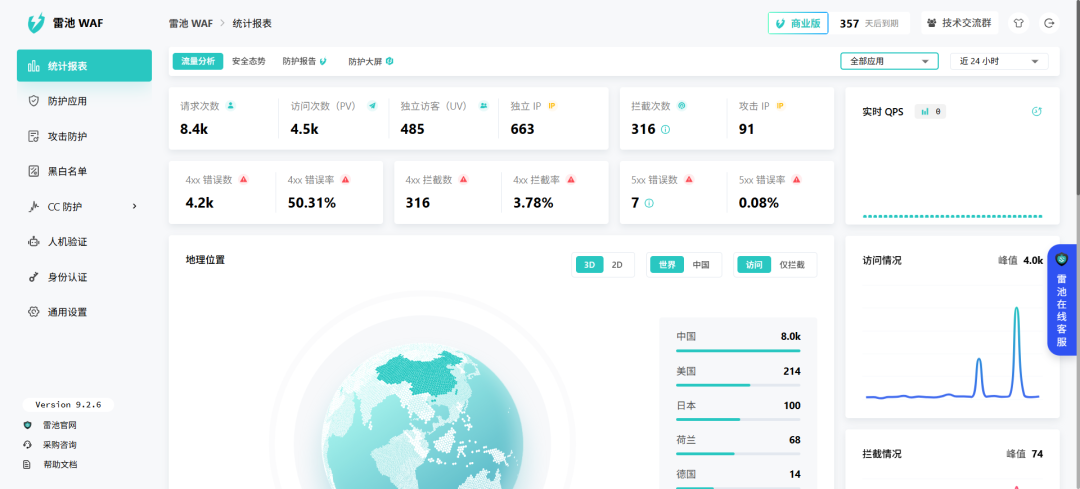Click the icon beside 拦截次数
Screen dimensions: 1080x489
[682, 105]
